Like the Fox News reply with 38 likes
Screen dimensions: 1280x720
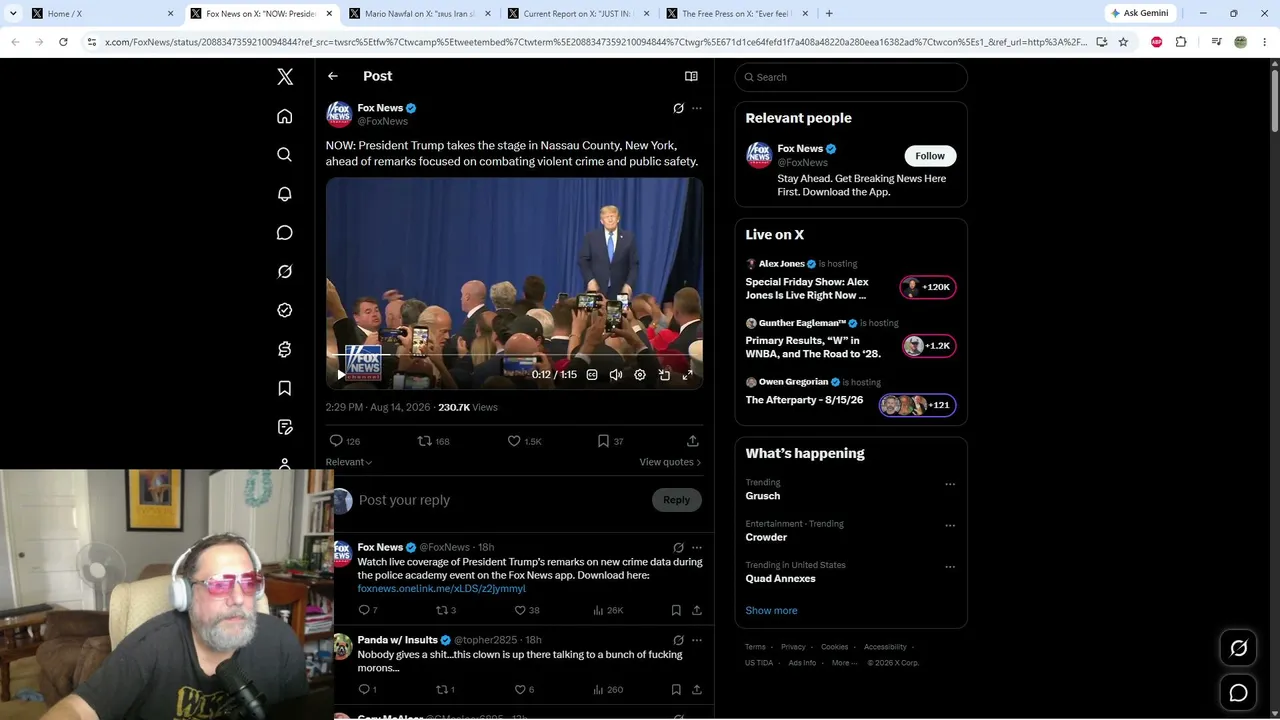pos(527,610)
